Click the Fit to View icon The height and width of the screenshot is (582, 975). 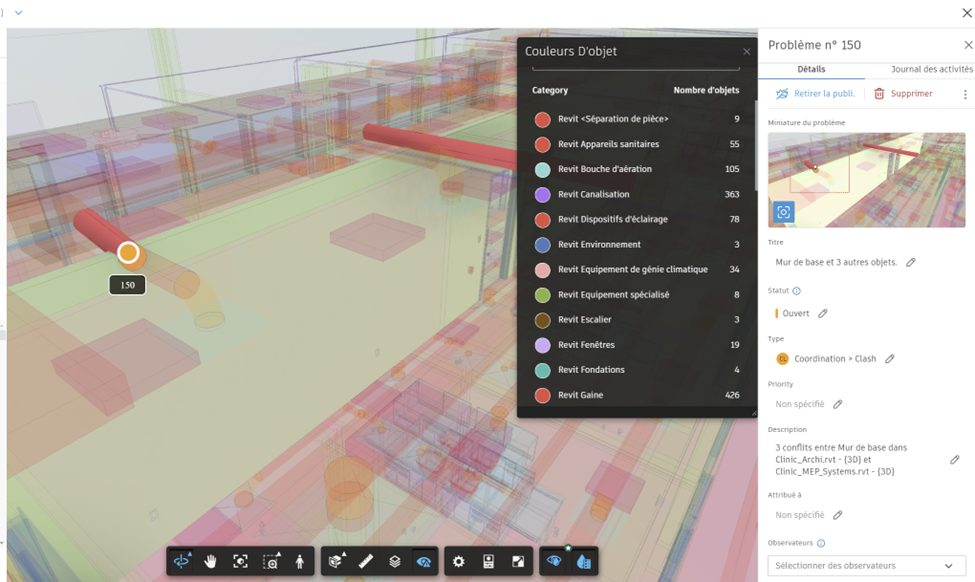(240, 561)
